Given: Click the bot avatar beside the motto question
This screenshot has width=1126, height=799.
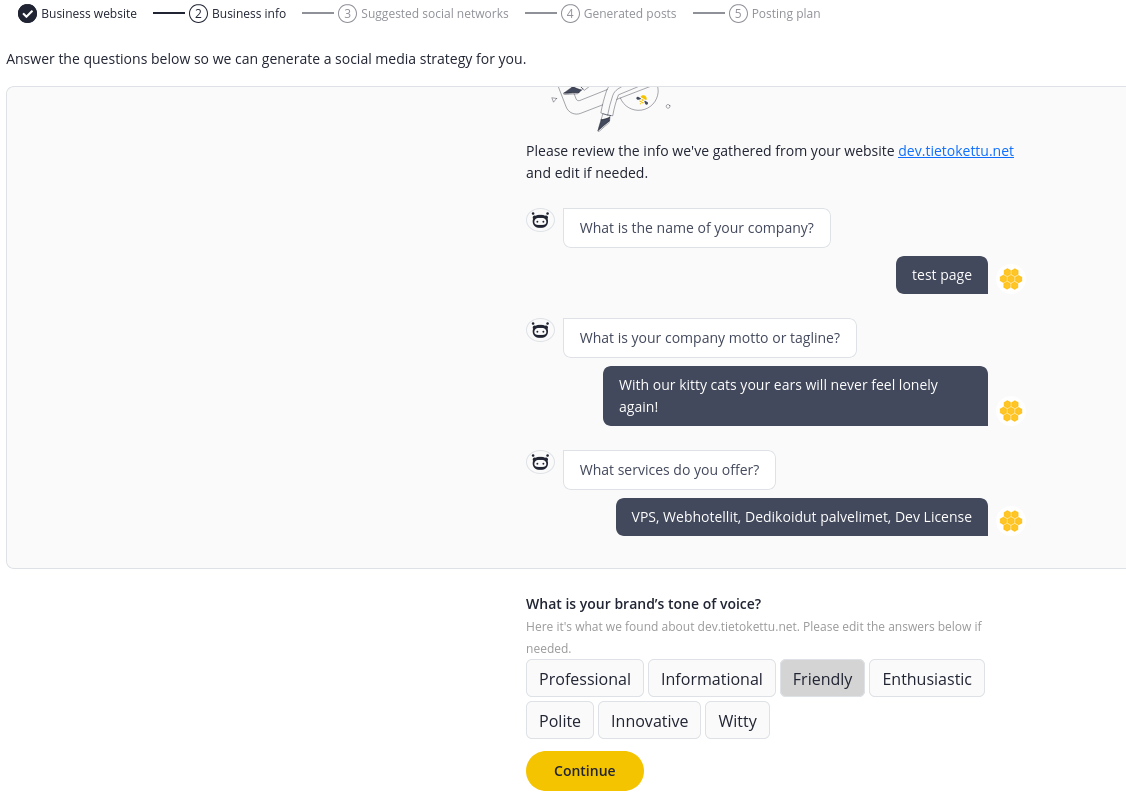Looking at the screenshot, I should click(x=540, y=330).
